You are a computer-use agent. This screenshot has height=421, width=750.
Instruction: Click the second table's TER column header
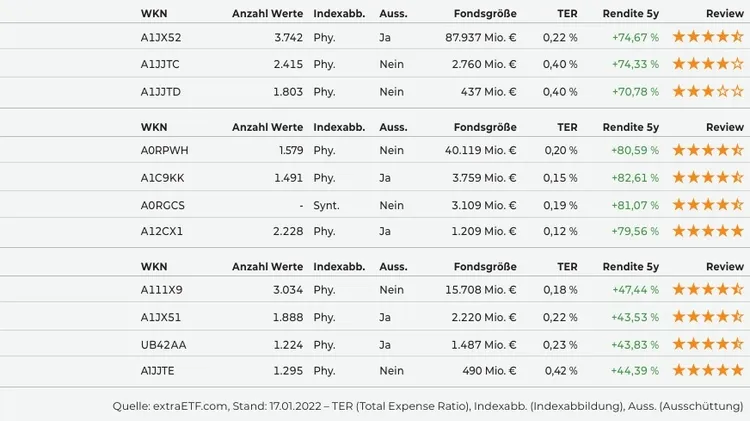[567, 127]
